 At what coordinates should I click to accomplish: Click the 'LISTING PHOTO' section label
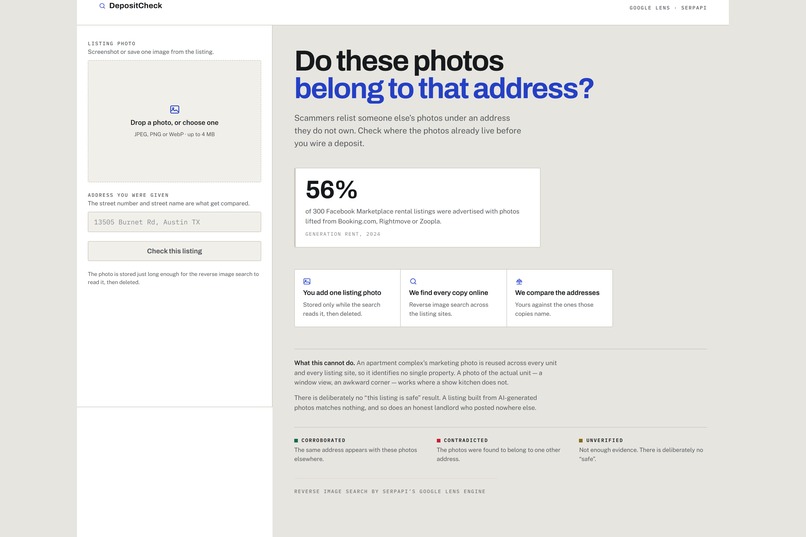(112, 44)
